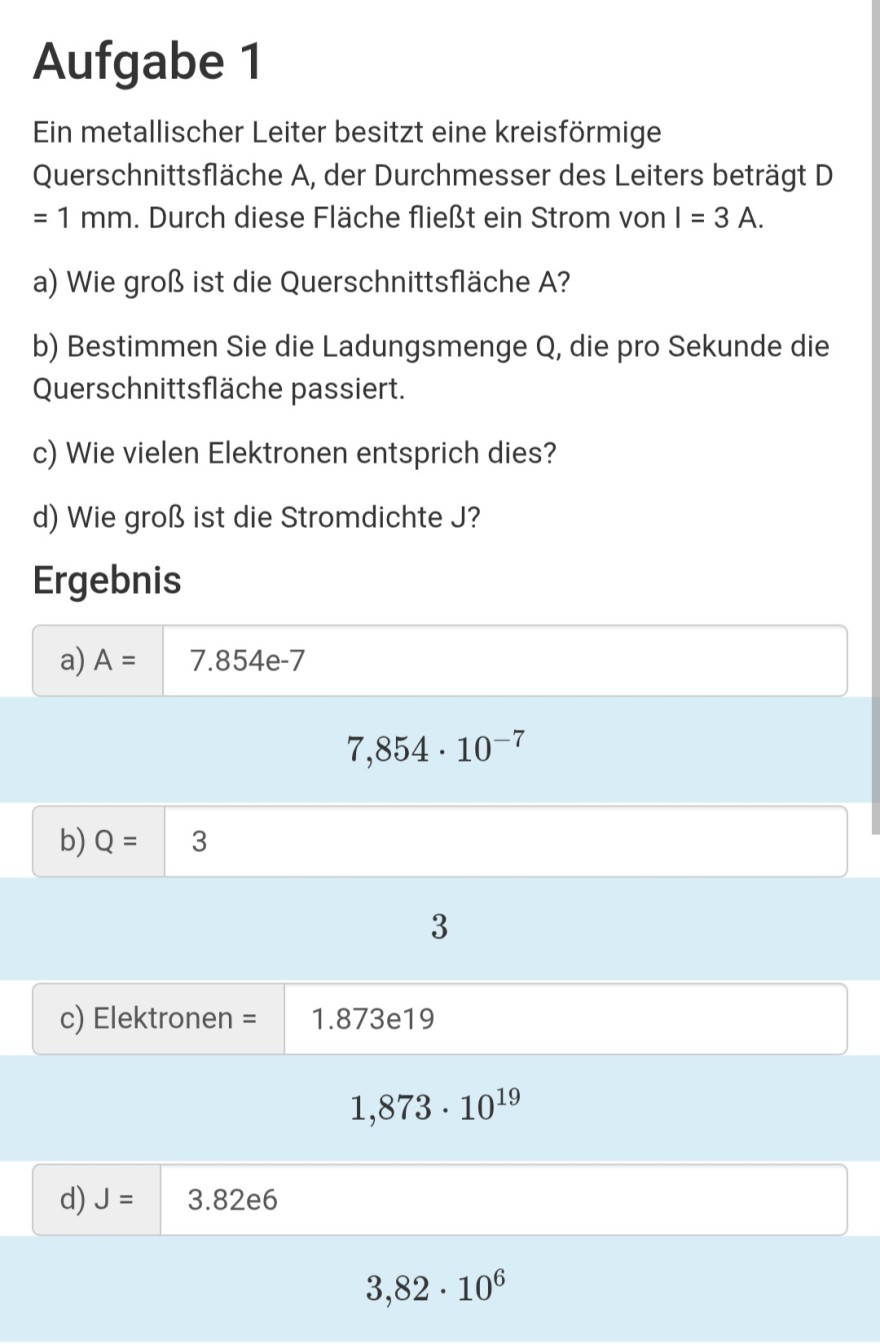Click question a) about Querschnittsfläche A
This screenshot has height=1344, width=880.
[302, 283]
